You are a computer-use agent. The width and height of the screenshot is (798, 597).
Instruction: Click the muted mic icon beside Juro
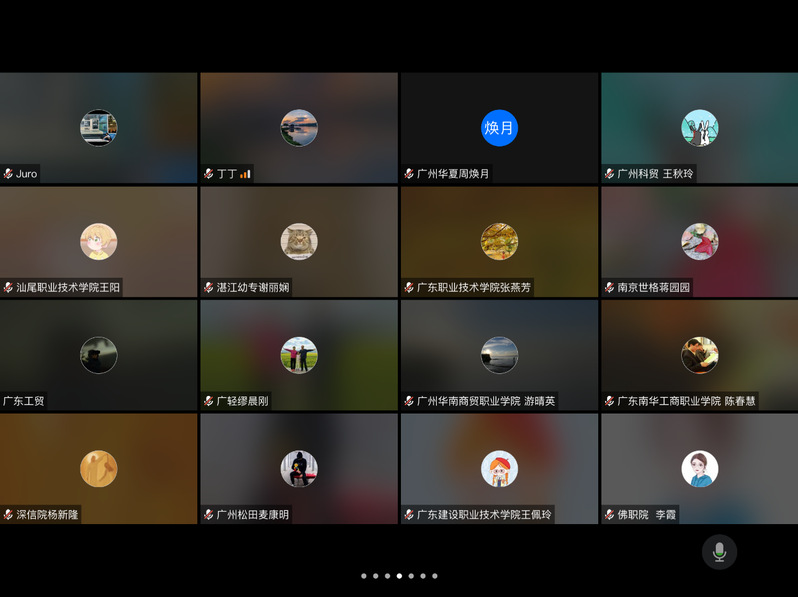[8, 174]
